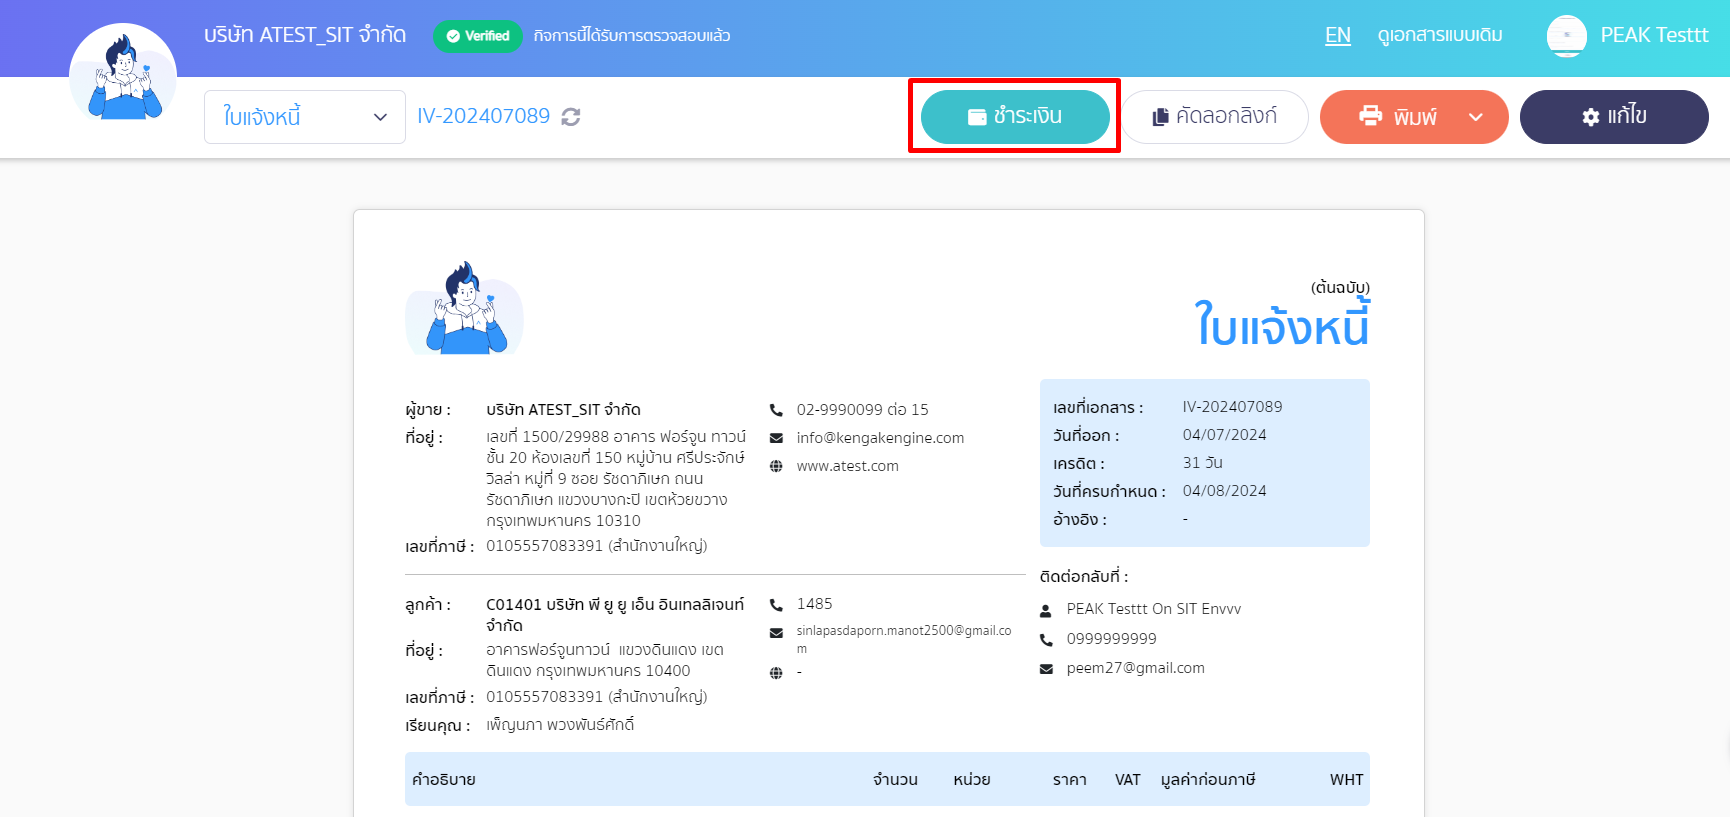Click the envelope icon beside info@kengakengine.com
The height and width of the screenshot is (817, 1730).
click(x=776, y=438)
